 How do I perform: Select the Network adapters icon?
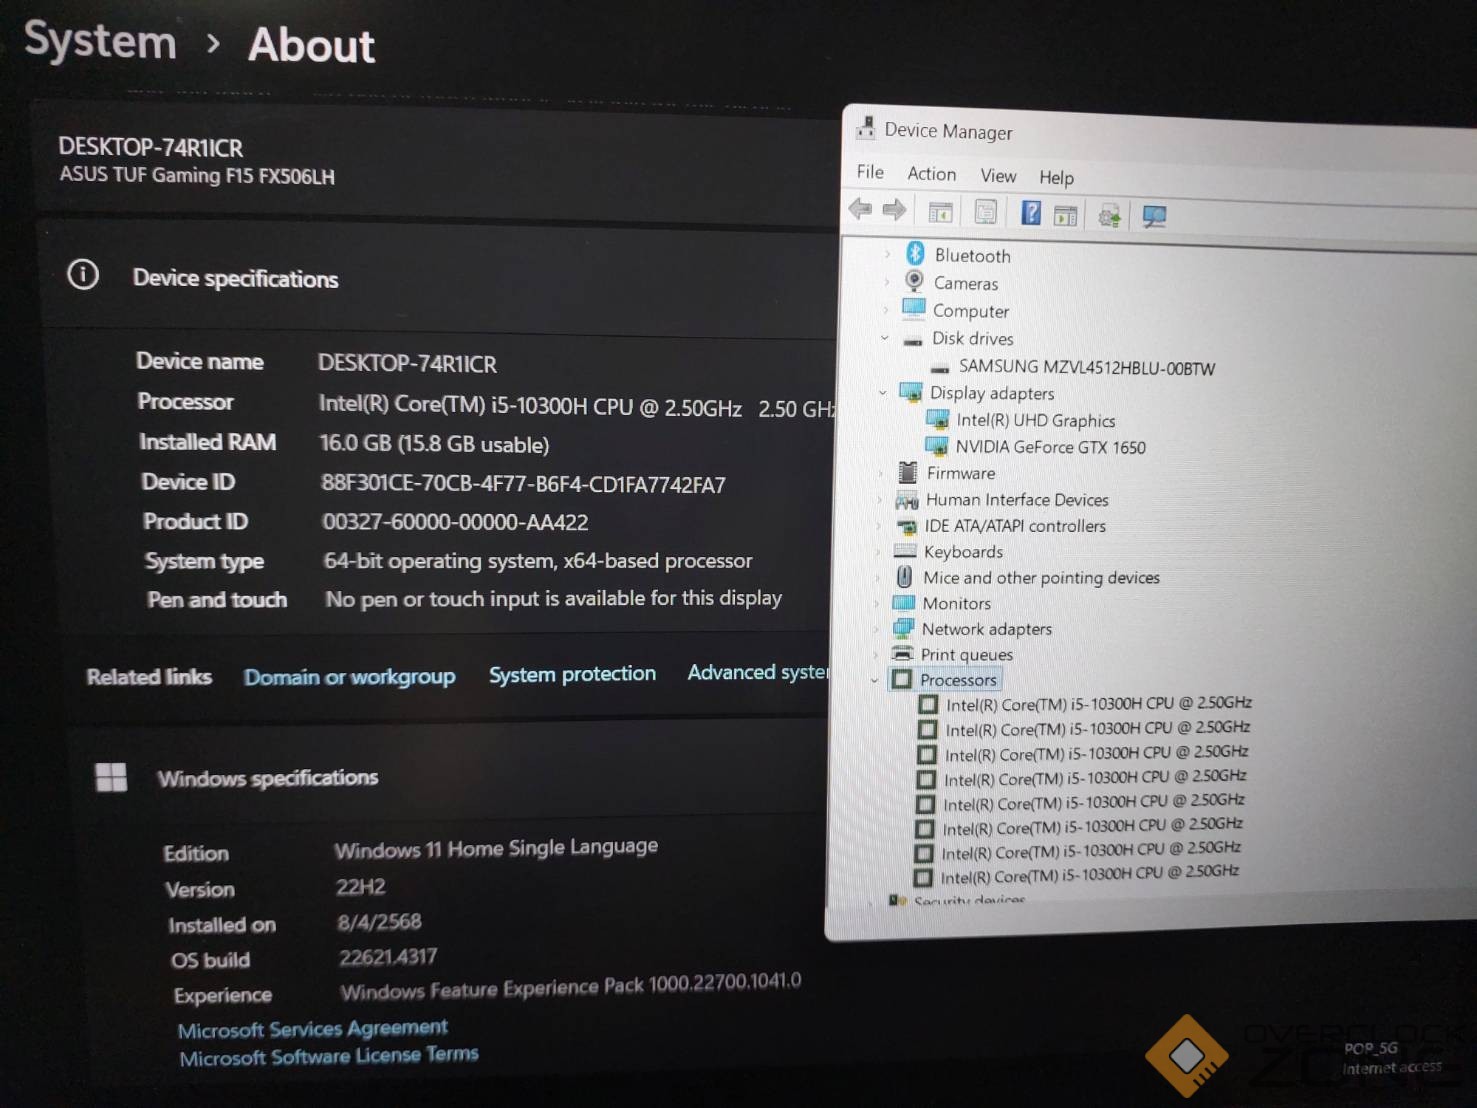pyautogui.click(x=903, y=628)
